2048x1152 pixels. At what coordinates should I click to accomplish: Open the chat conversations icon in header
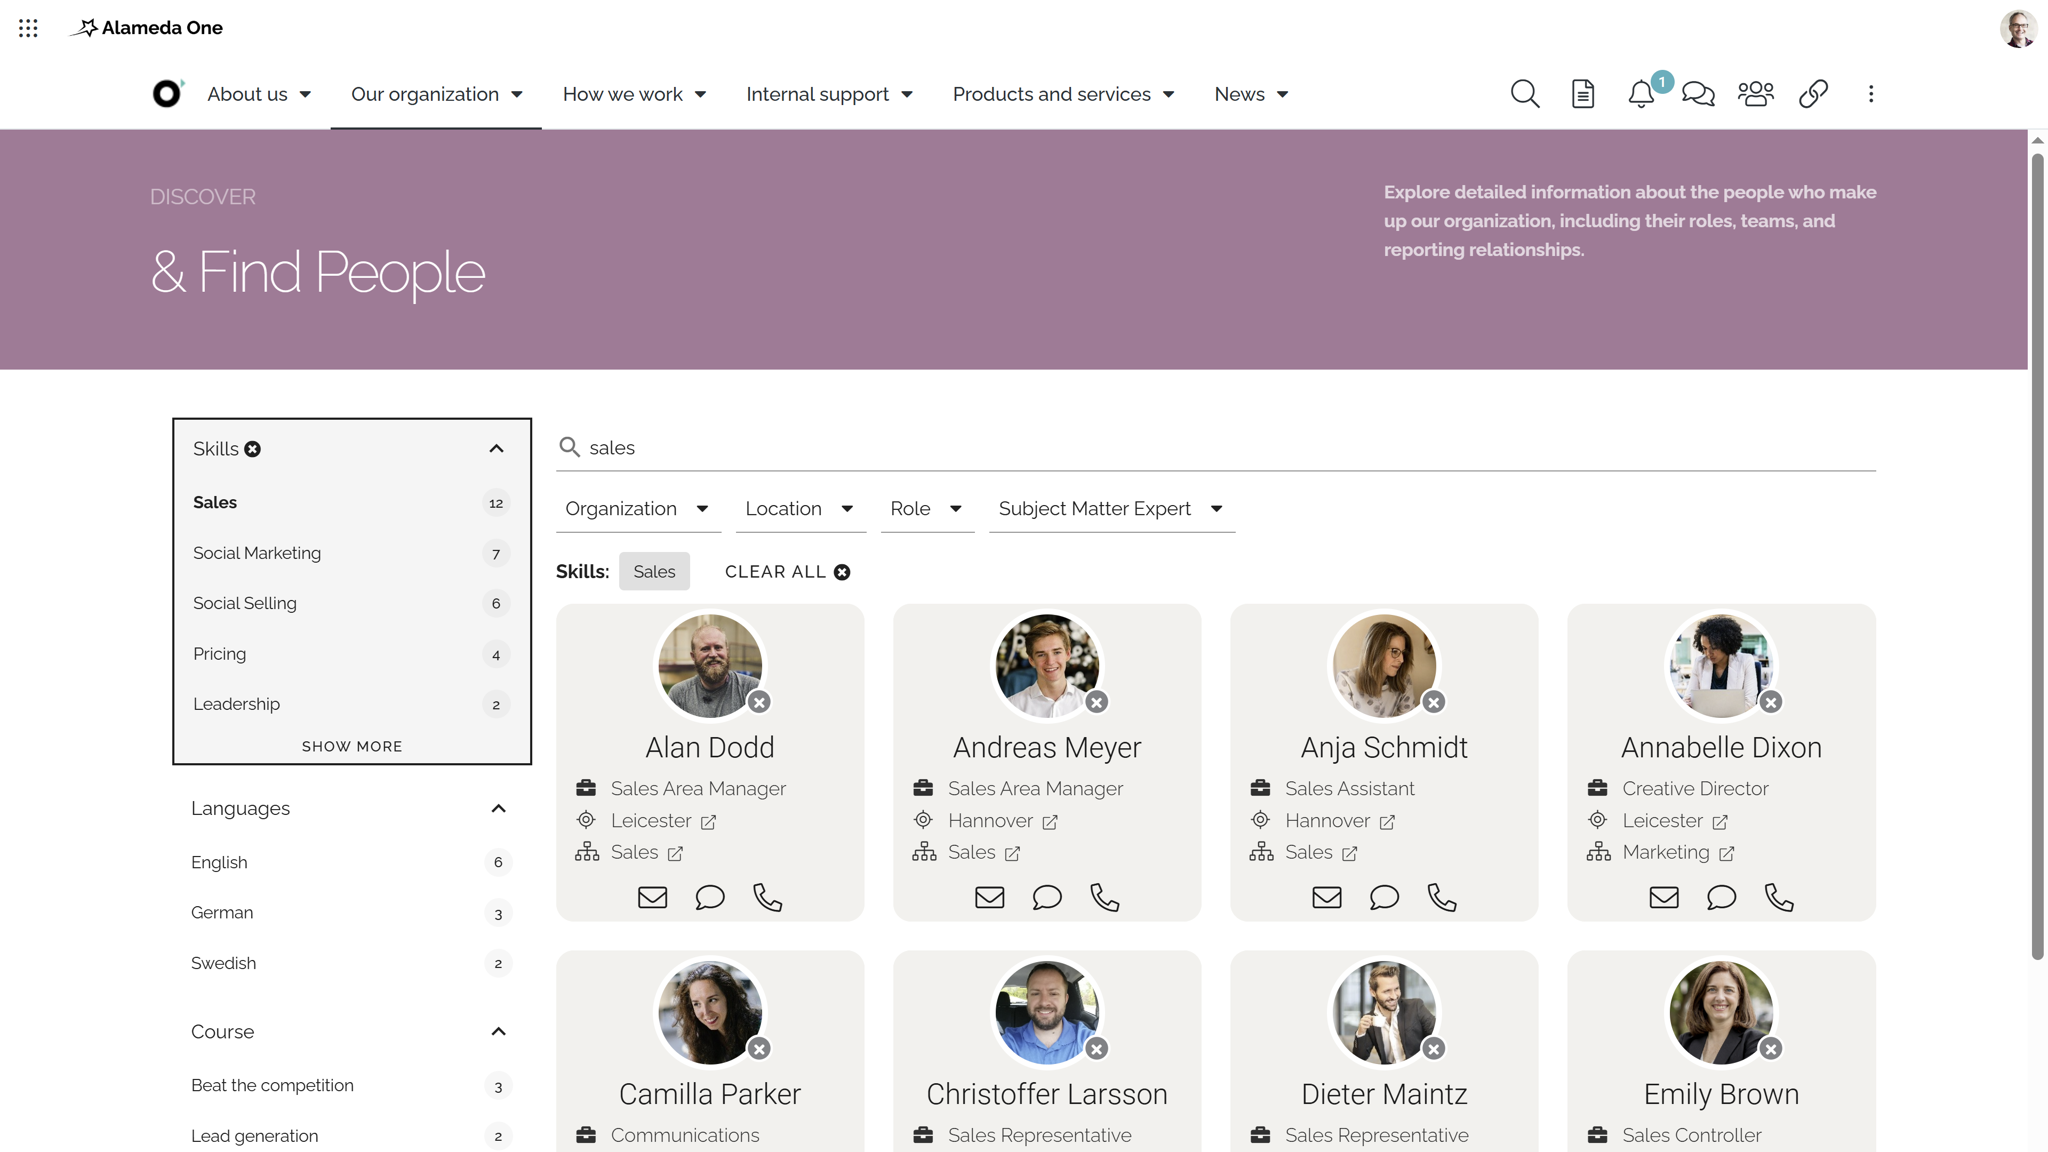(1698, 94)
